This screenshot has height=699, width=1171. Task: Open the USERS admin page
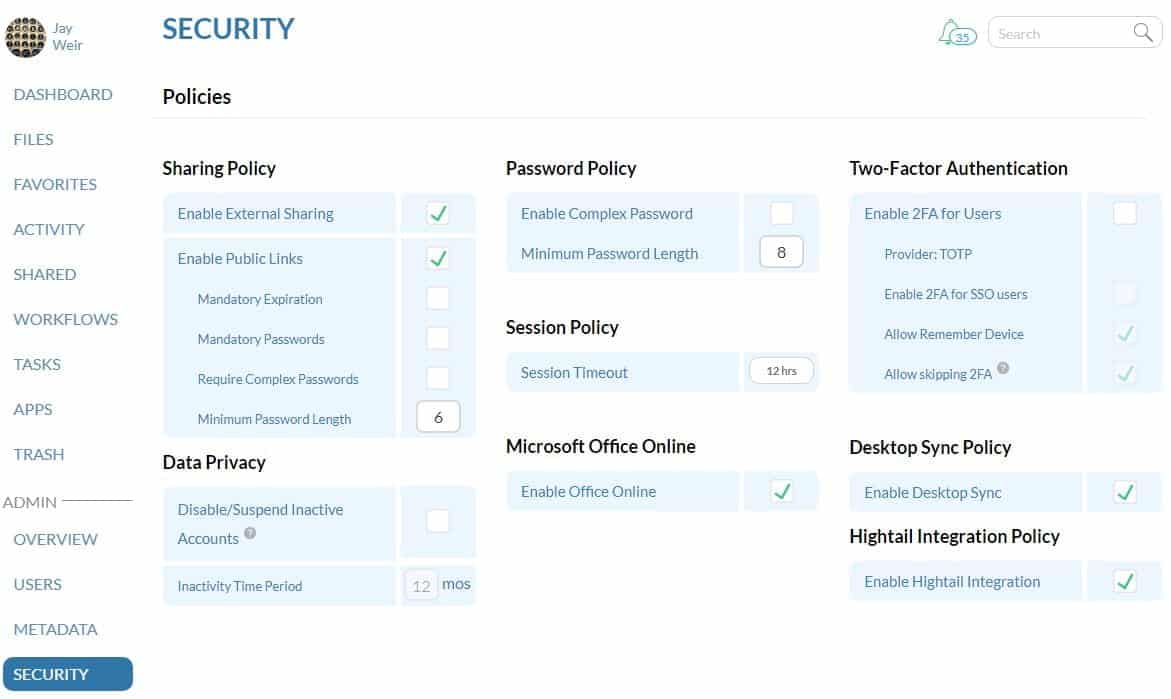[x=38, y=584]
